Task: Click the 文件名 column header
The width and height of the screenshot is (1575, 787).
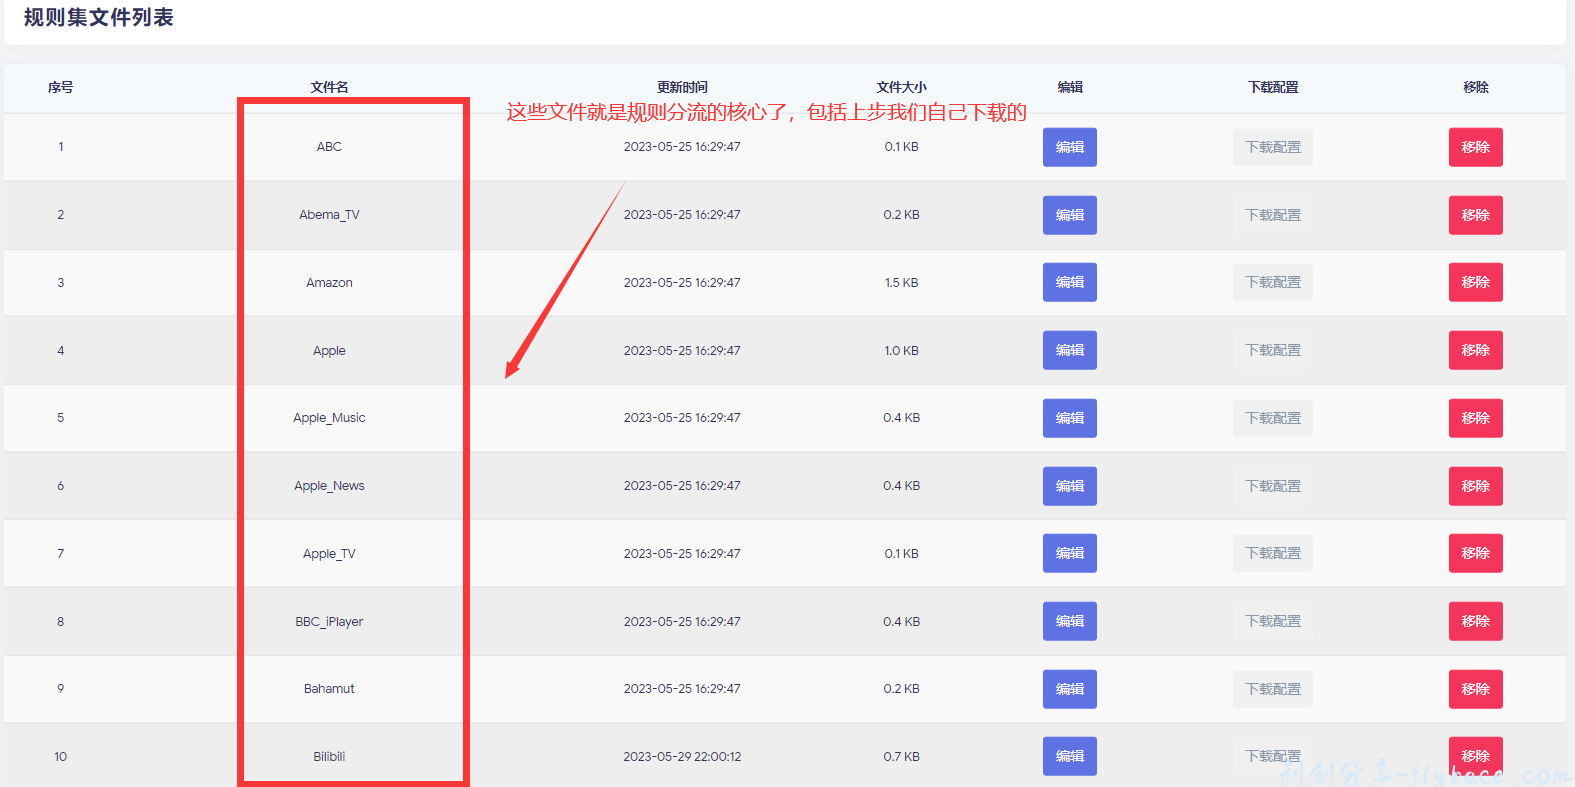Action: pos(329,87)
